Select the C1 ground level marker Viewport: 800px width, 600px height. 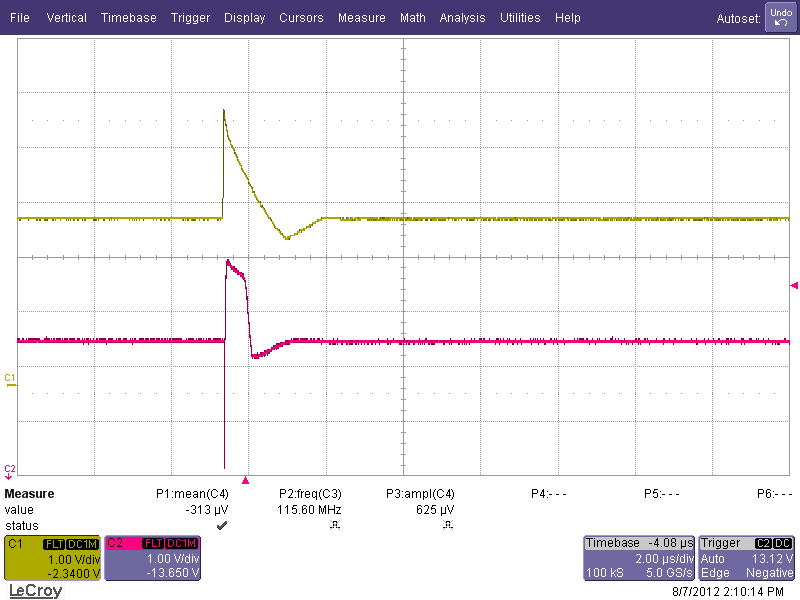tap(10, 381)
